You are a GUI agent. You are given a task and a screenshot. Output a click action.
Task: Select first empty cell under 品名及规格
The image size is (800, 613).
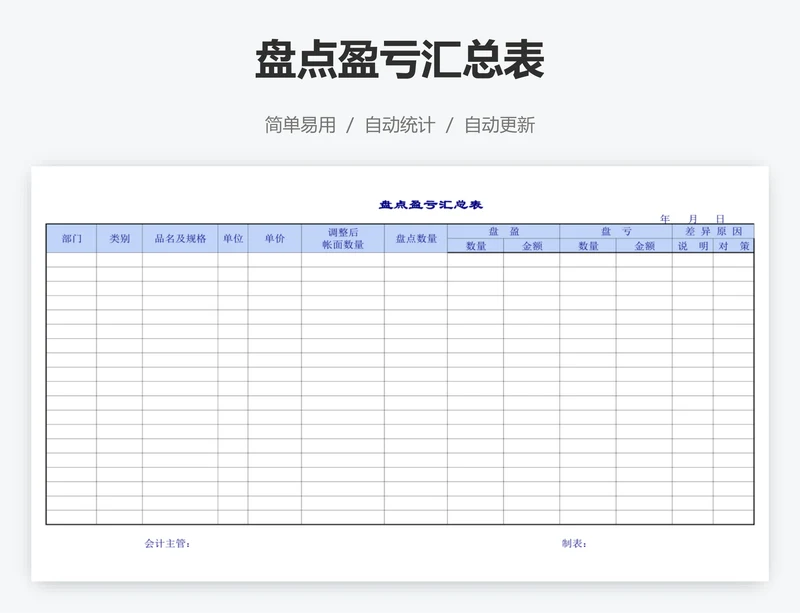coord(180,260)
